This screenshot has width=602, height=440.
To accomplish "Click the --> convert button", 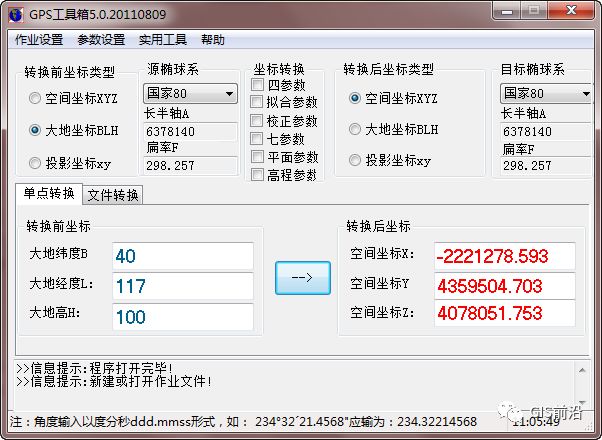I will click(303, 278).
